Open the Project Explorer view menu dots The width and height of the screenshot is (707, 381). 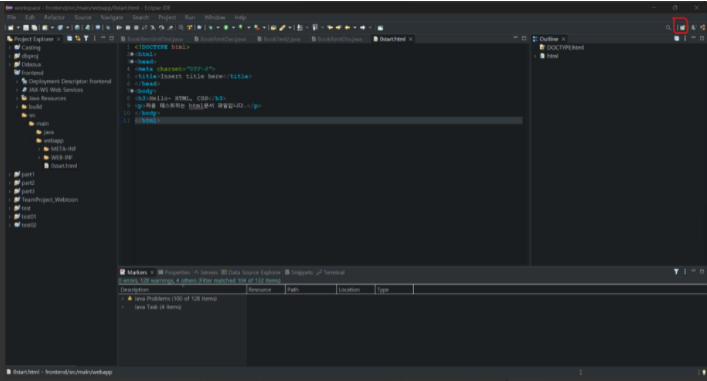tap(95, 39)
